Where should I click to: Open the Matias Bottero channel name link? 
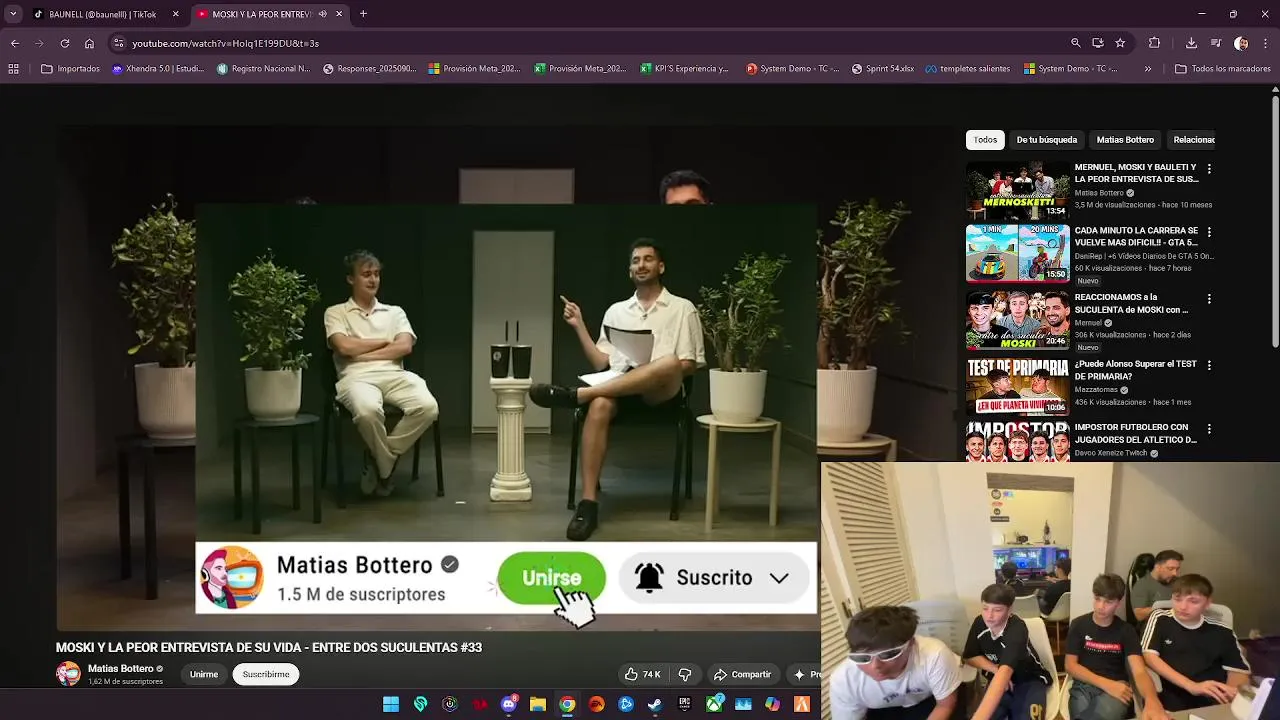121,669
